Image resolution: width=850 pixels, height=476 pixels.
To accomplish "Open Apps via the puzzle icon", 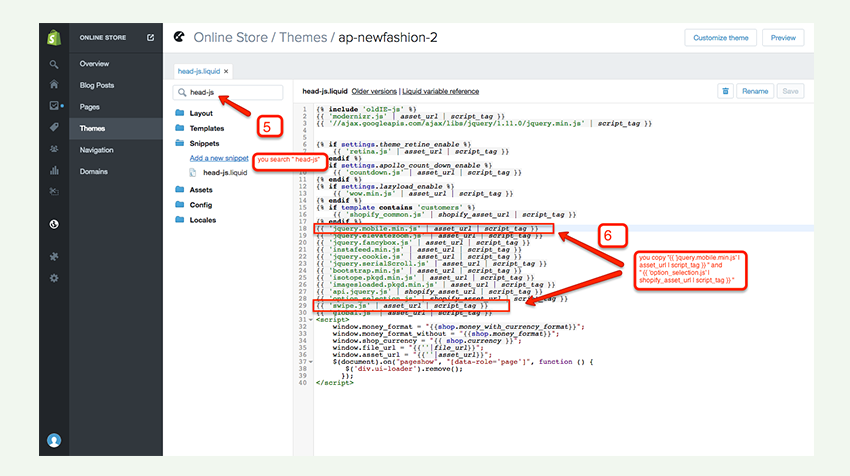I will [54, 256].
